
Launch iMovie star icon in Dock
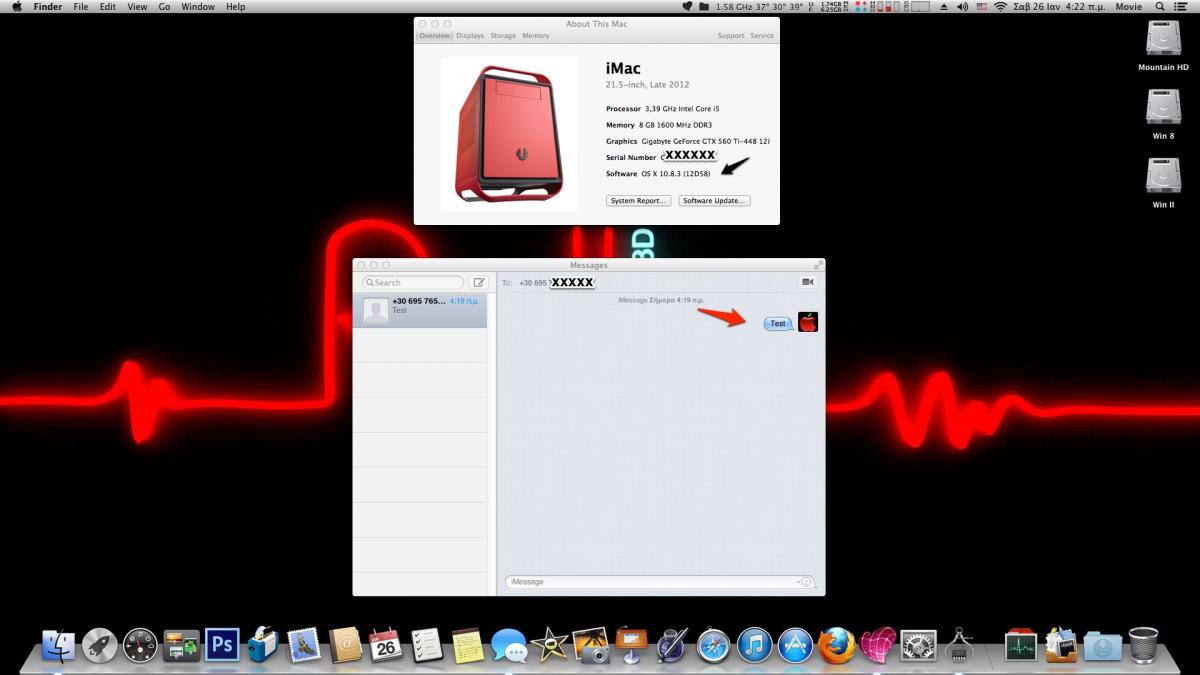click(550, 645)
